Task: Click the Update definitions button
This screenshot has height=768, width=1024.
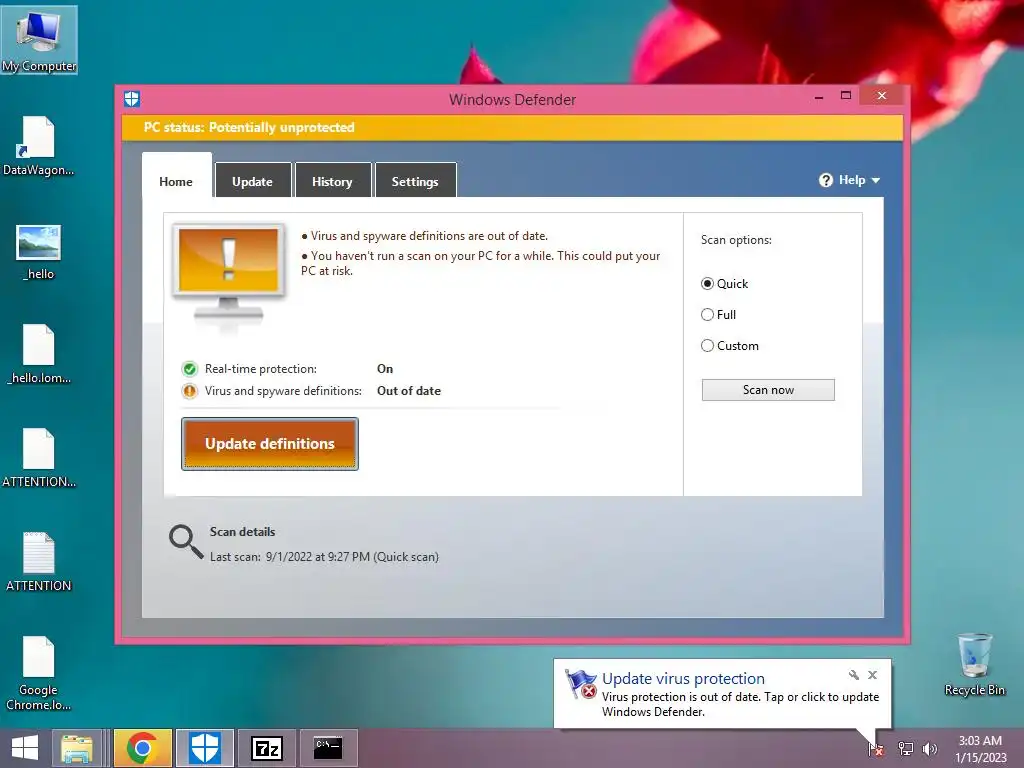Action: pyautogui.click(x=270, y=444)
